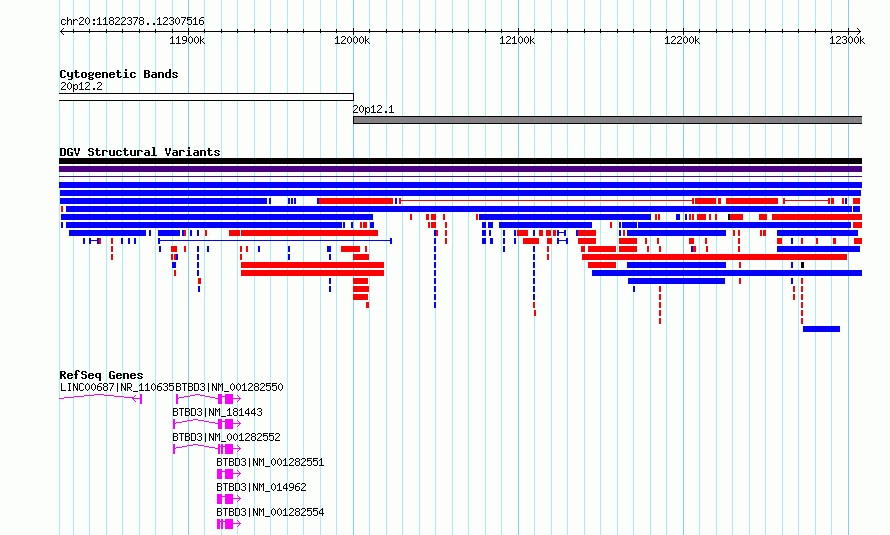Click the BTBD3|NM_001282551 transcript label
The image size is (890, 535).
click(x=270, y=462)
